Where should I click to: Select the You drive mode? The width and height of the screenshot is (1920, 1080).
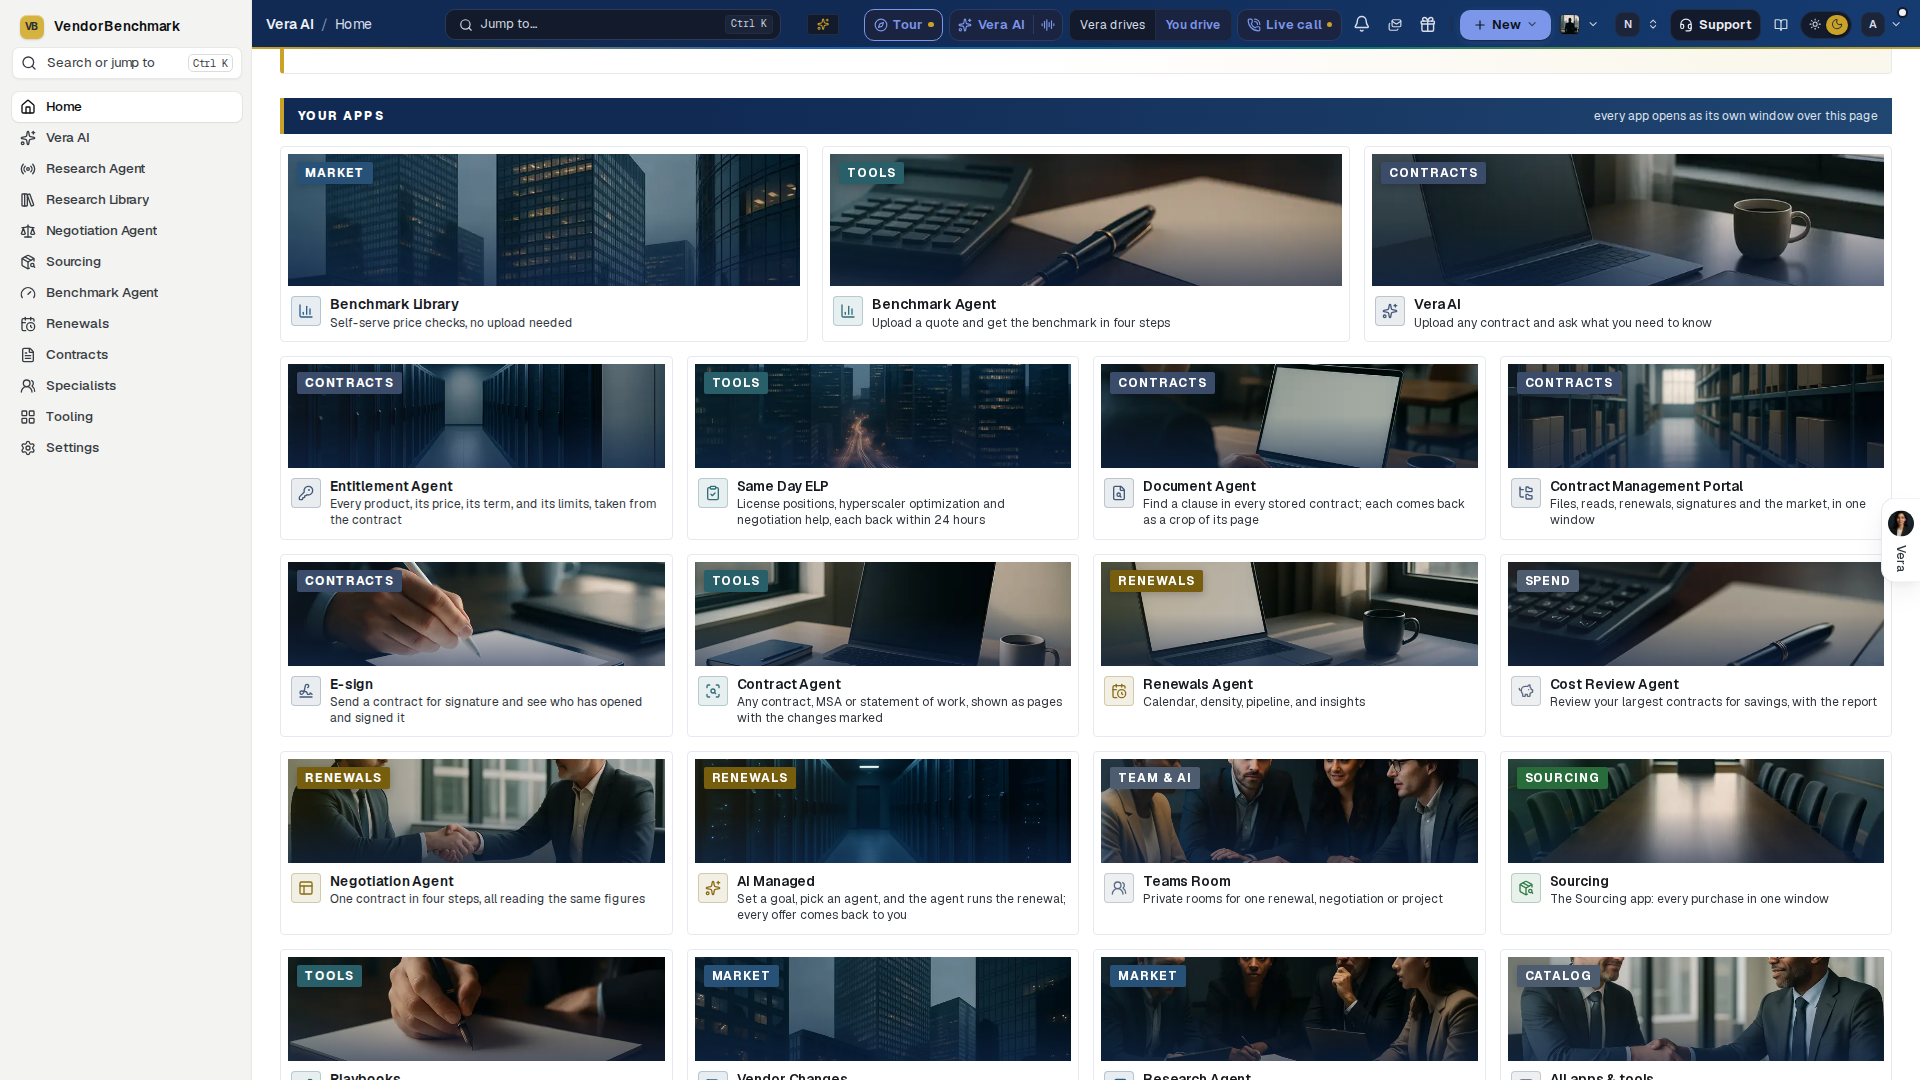coord(1192,24)
